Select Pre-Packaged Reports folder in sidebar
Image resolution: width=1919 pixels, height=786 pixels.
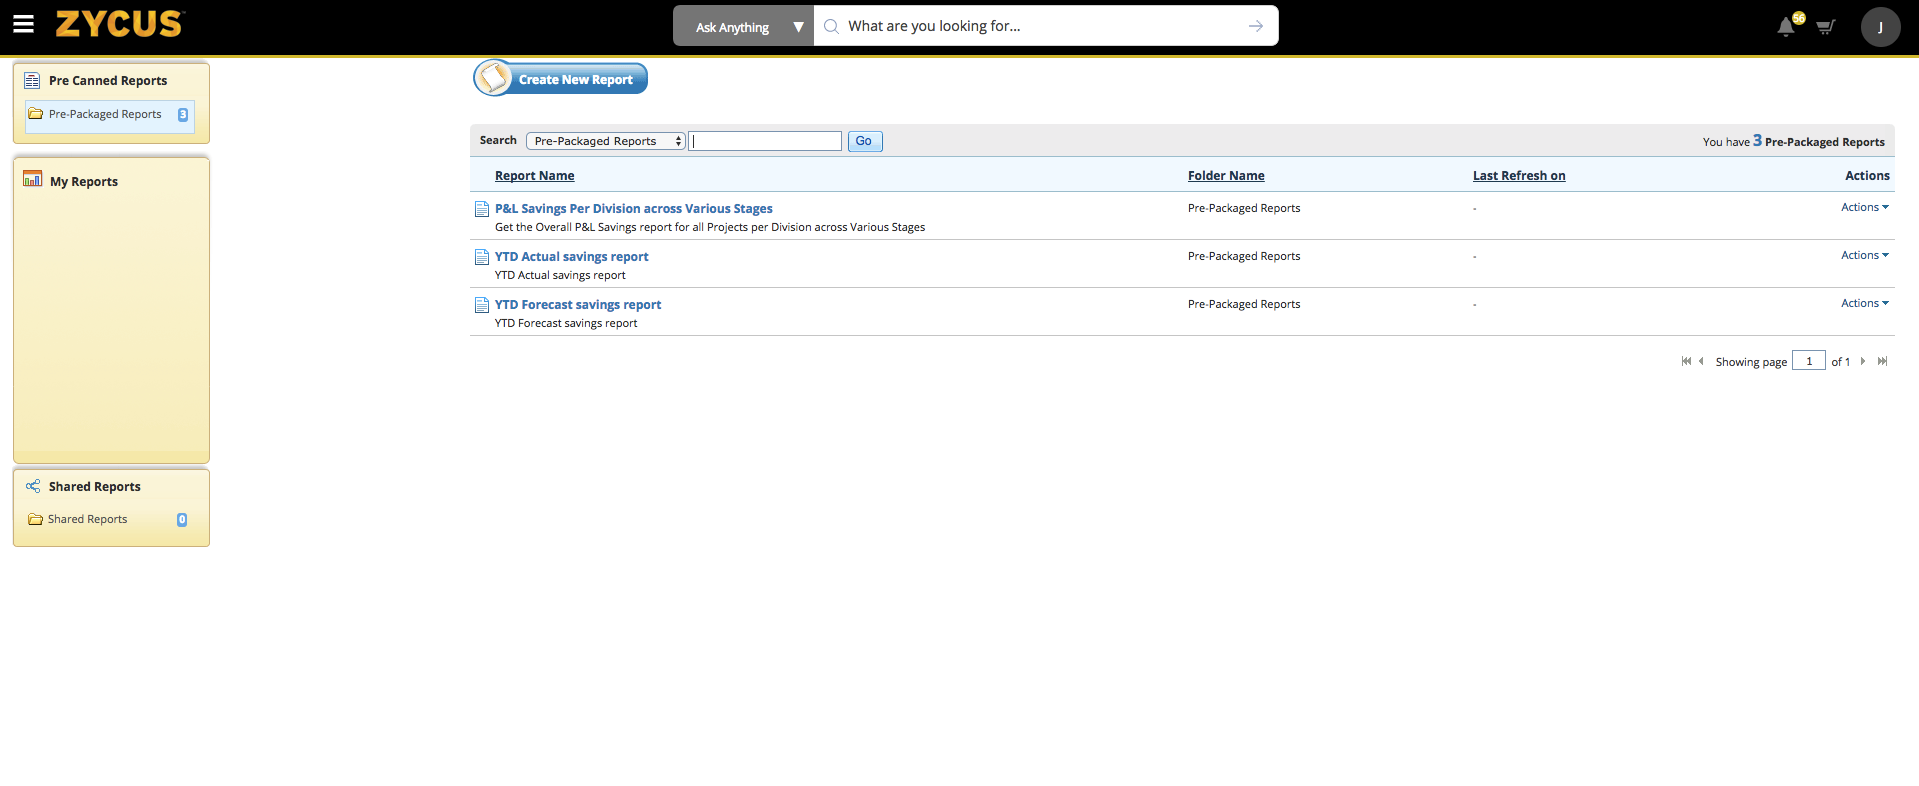(x=105, y=114)
